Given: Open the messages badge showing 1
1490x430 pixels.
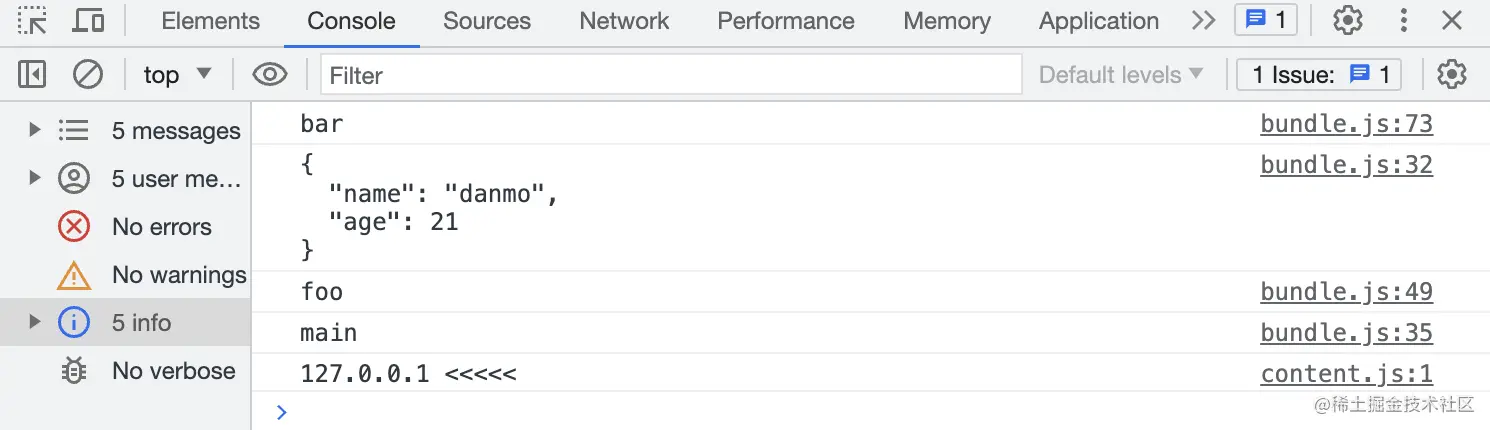Looking at the screenshot, I should coord(1266,20).
